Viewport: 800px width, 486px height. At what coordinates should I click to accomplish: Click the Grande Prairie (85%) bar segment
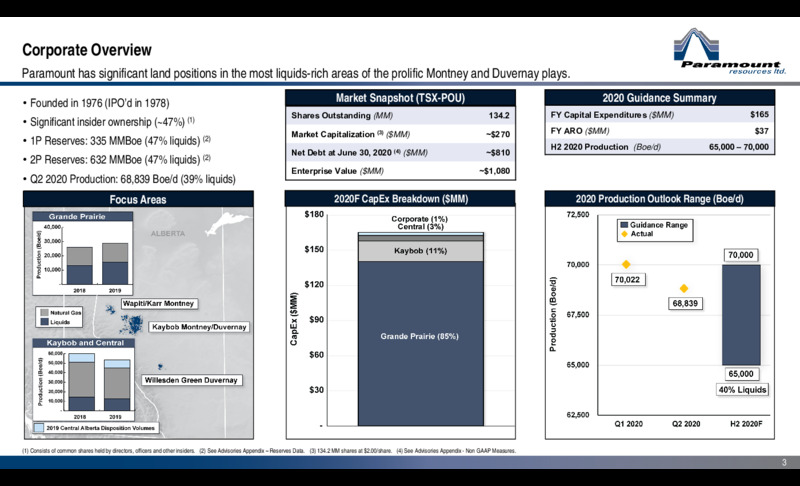420,343
